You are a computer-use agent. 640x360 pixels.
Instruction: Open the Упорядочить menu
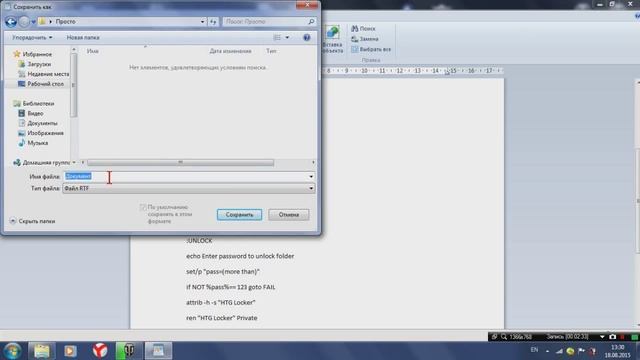(x=32, y=38)
